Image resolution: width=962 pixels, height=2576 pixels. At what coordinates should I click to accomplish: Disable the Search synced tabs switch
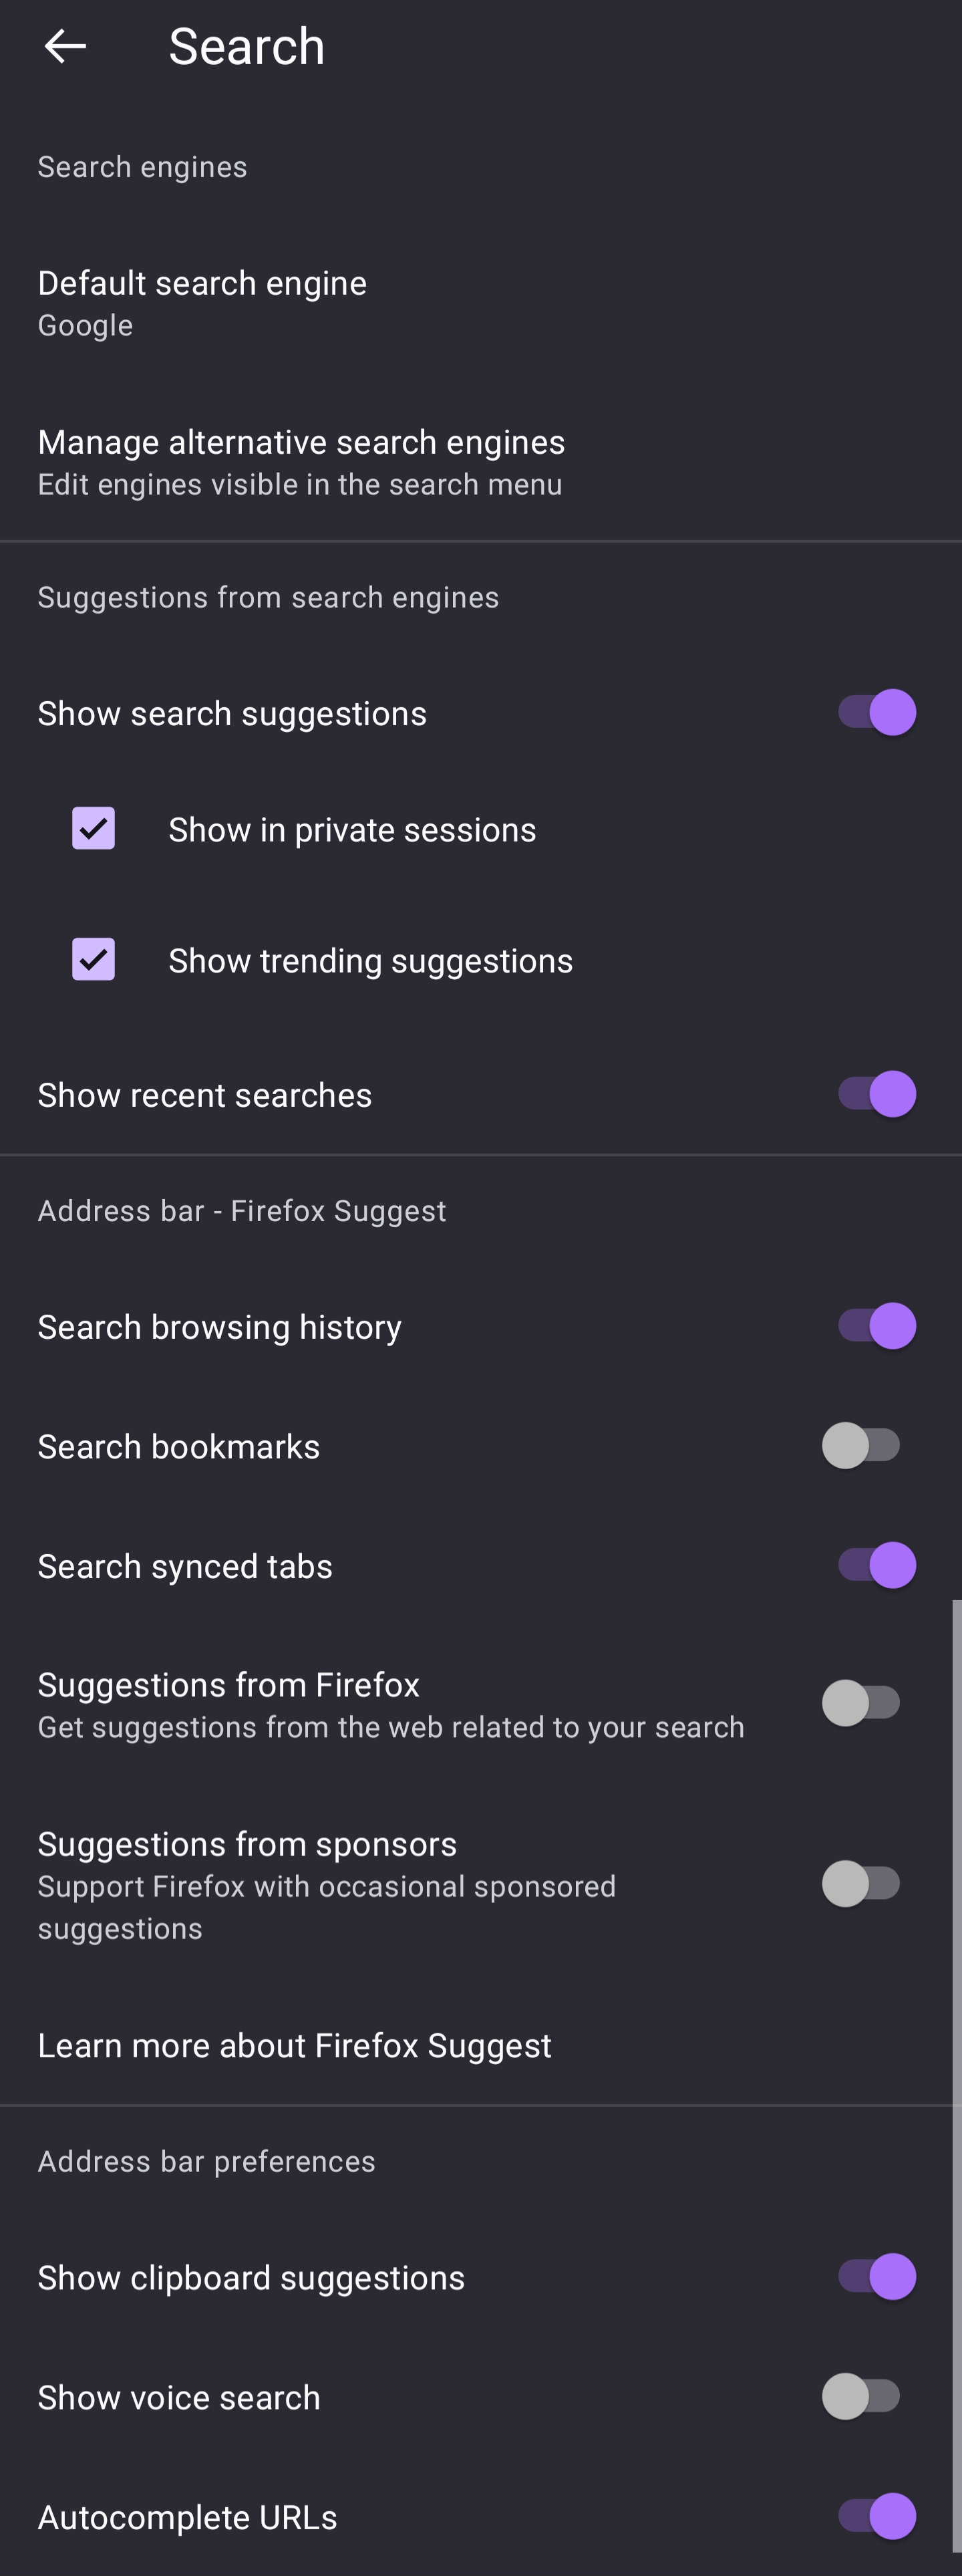876,1566
